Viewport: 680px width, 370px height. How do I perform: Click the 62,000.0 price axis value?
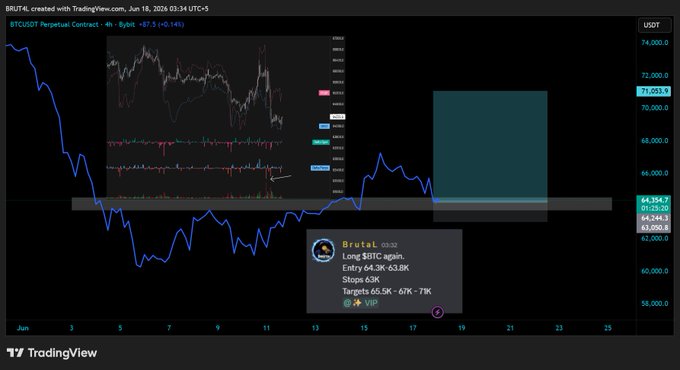(655, 238)
